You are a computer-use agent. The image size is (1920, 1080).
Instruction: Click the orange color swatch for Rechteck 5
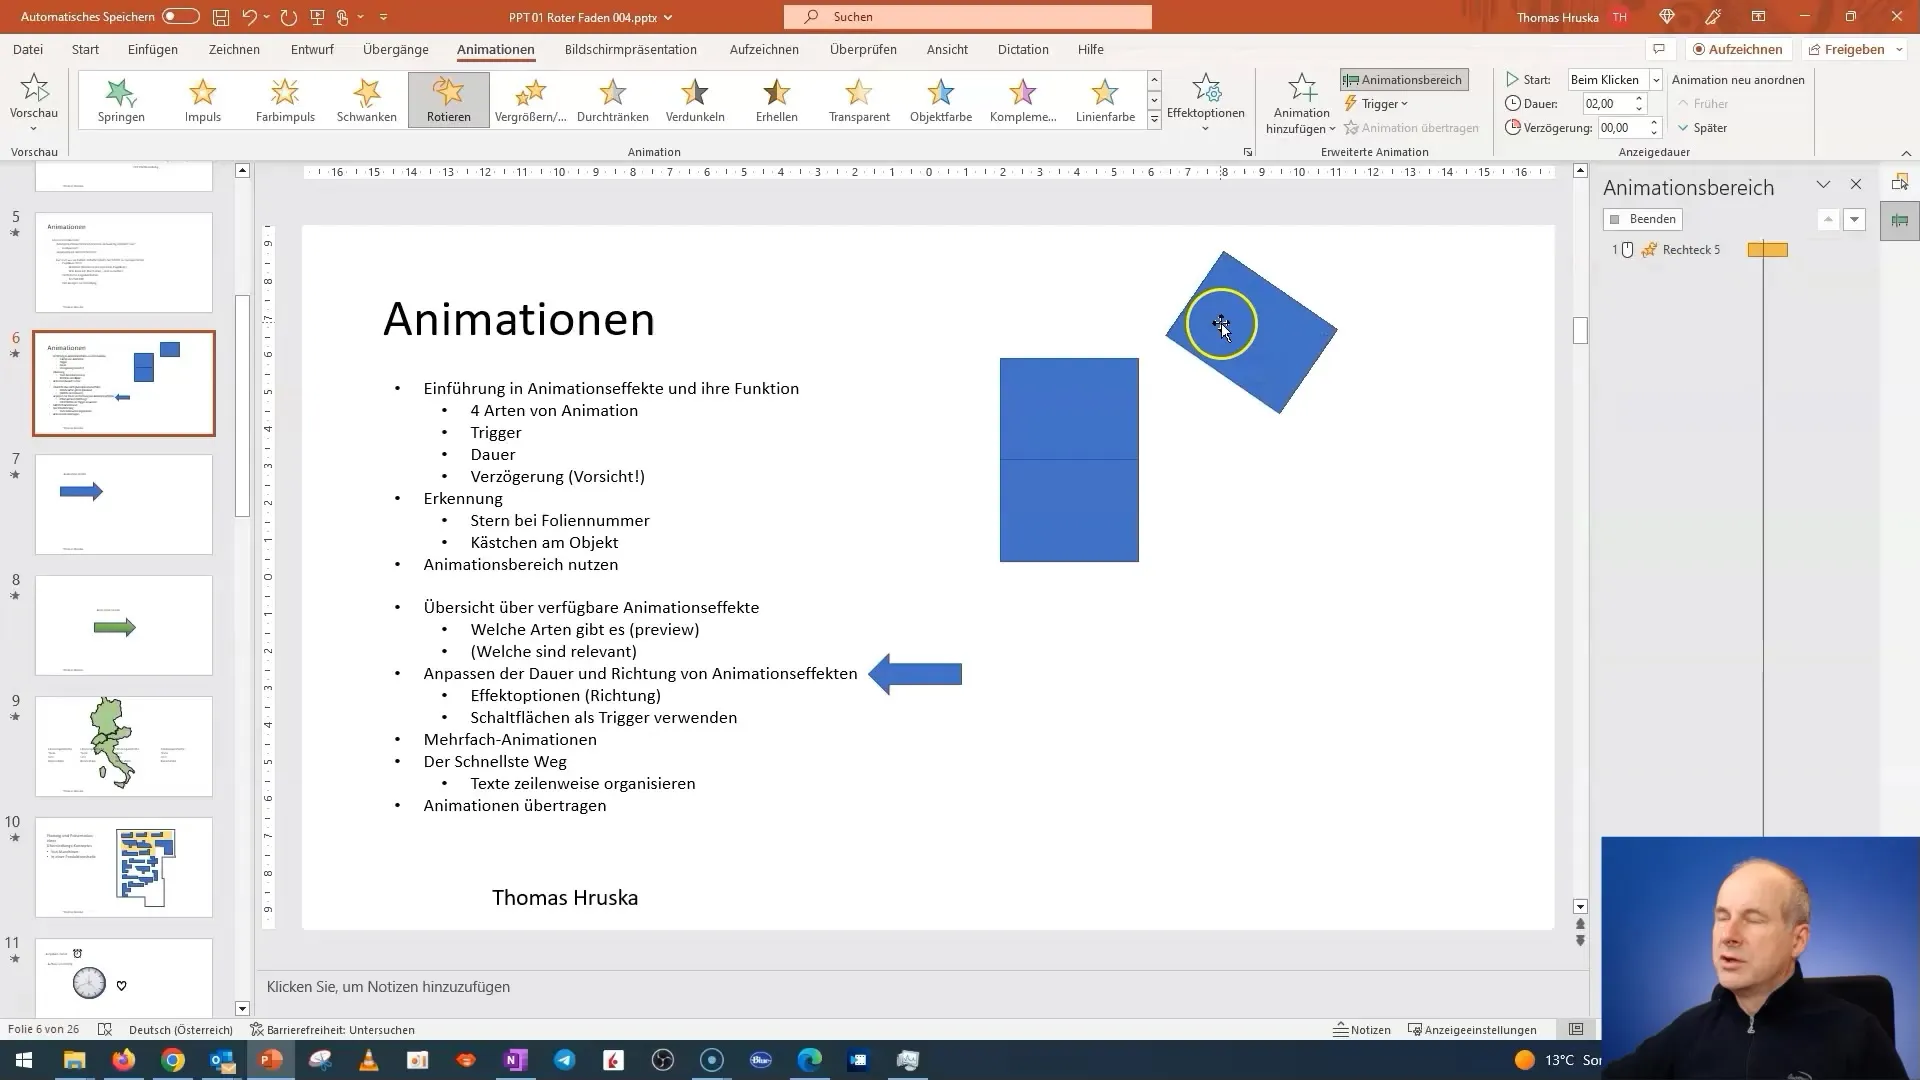point(1768,251)
